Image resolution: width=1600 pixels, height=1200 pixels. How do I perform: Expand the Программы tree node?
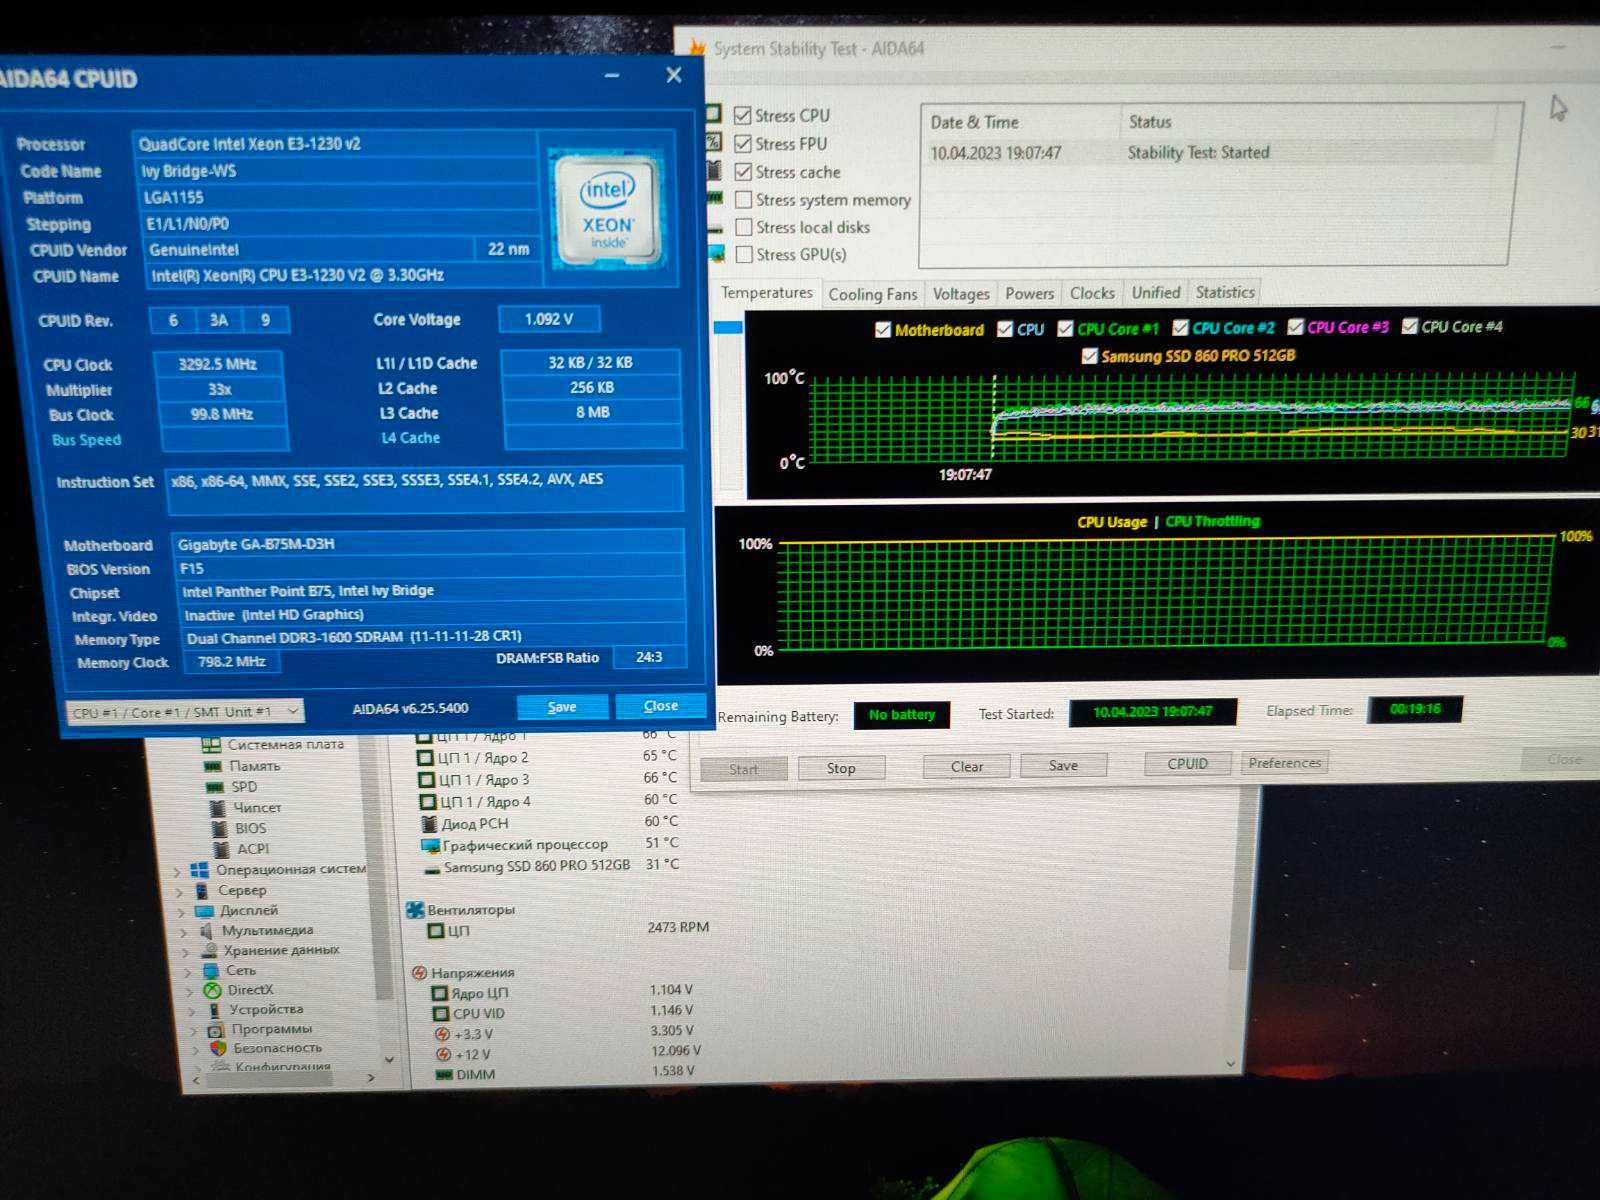[193, 1030]
